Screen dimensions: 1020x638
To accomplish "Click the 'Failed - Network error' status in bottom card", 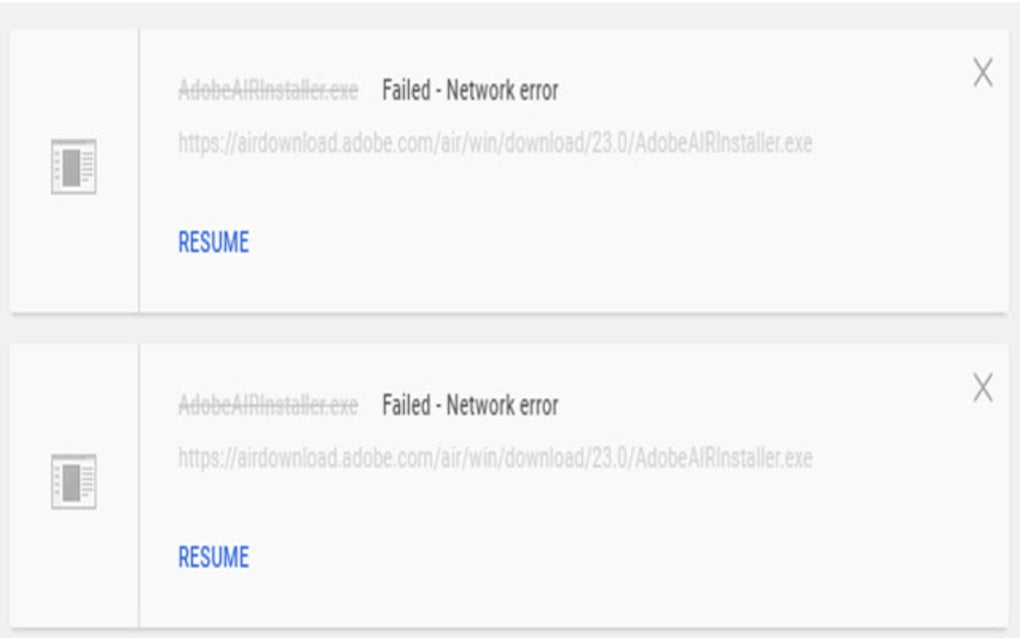I will pos(470,405).
